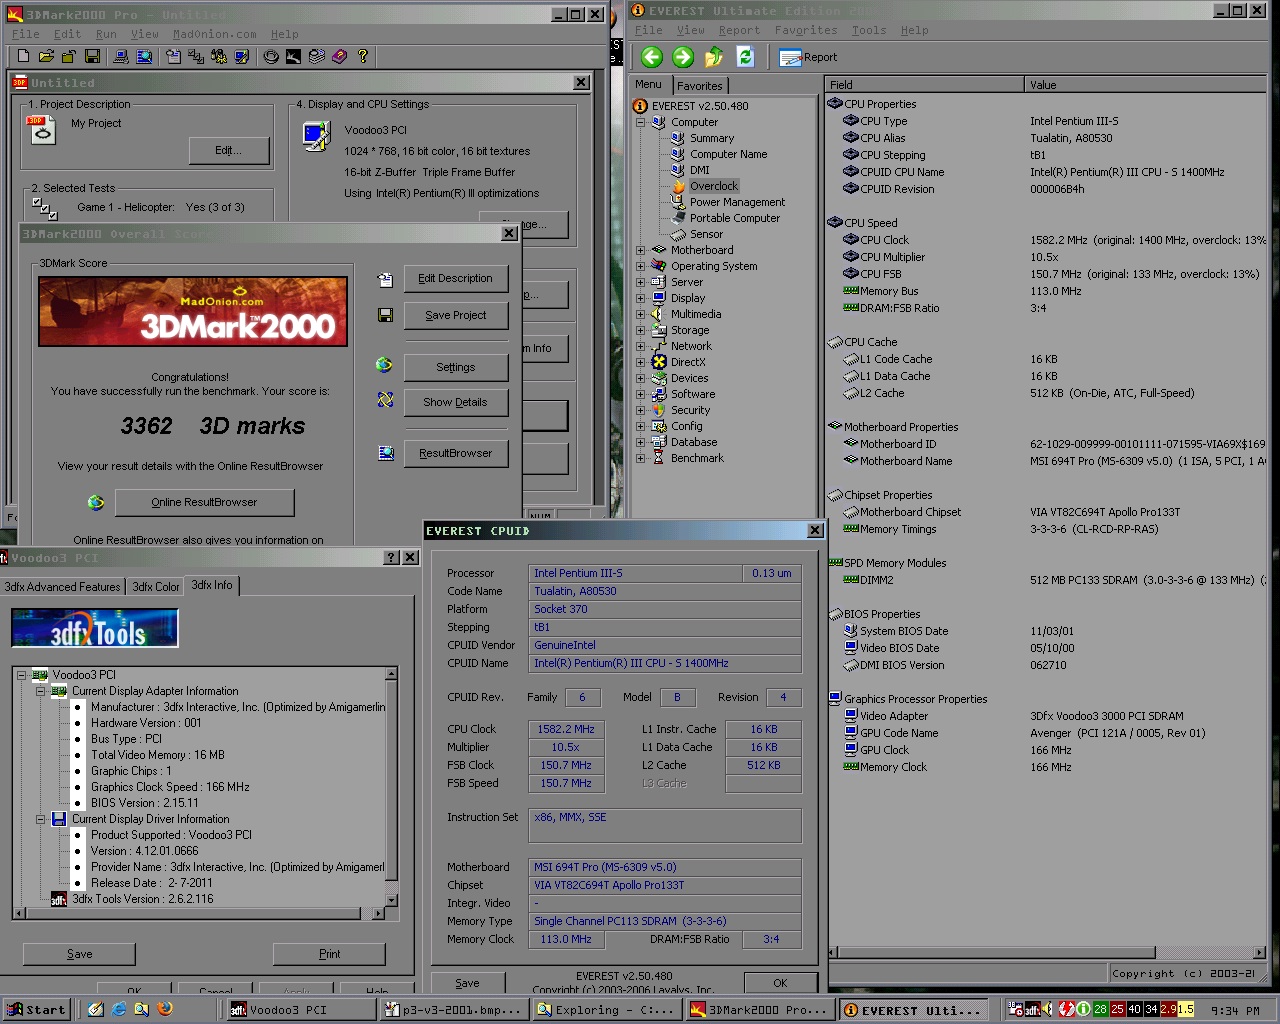Click the 3dfx info tree horizontal scrollbar
The width and height of the screenshot is (1280, 1024).
pos(198,913)
